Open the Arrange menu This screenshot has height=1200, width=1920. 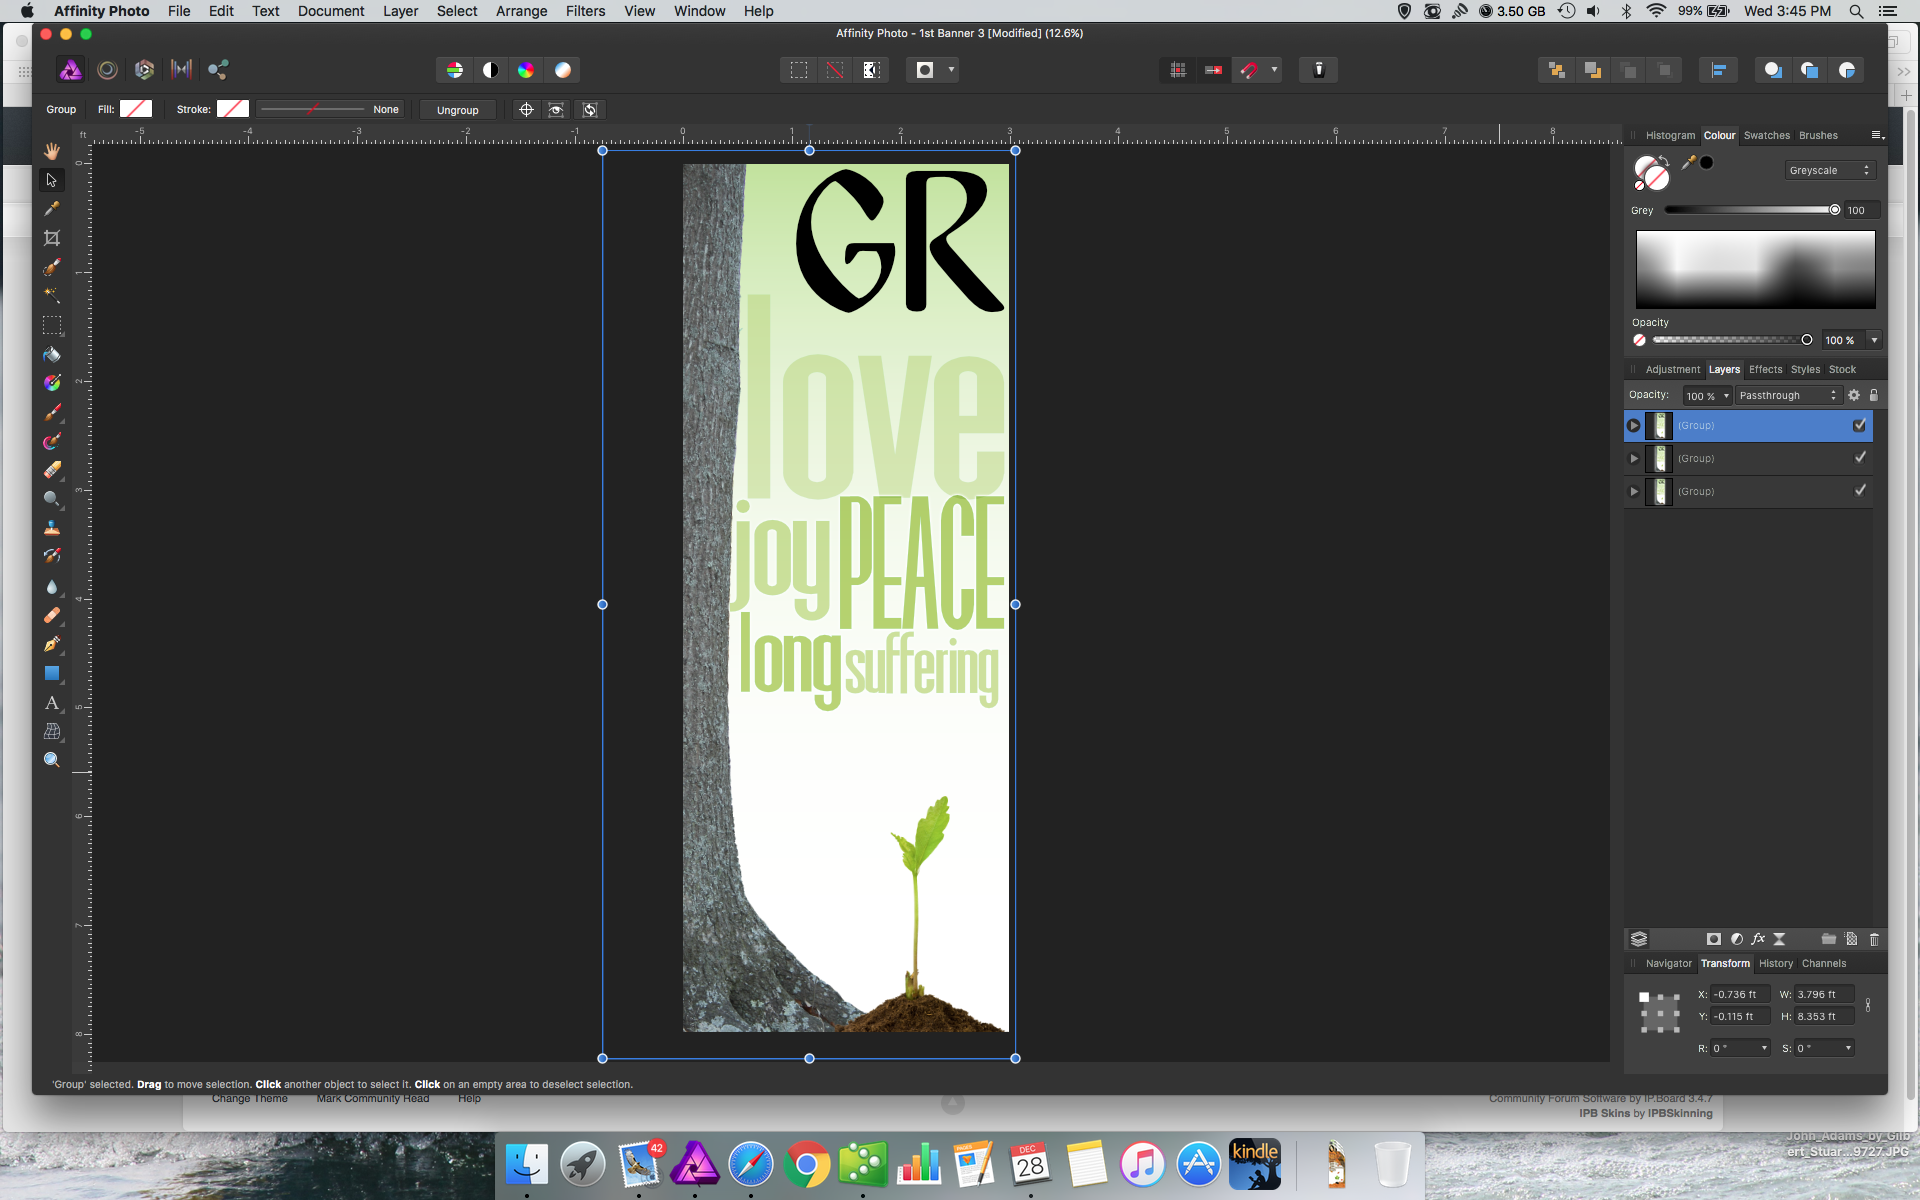(x=521, y=11)
